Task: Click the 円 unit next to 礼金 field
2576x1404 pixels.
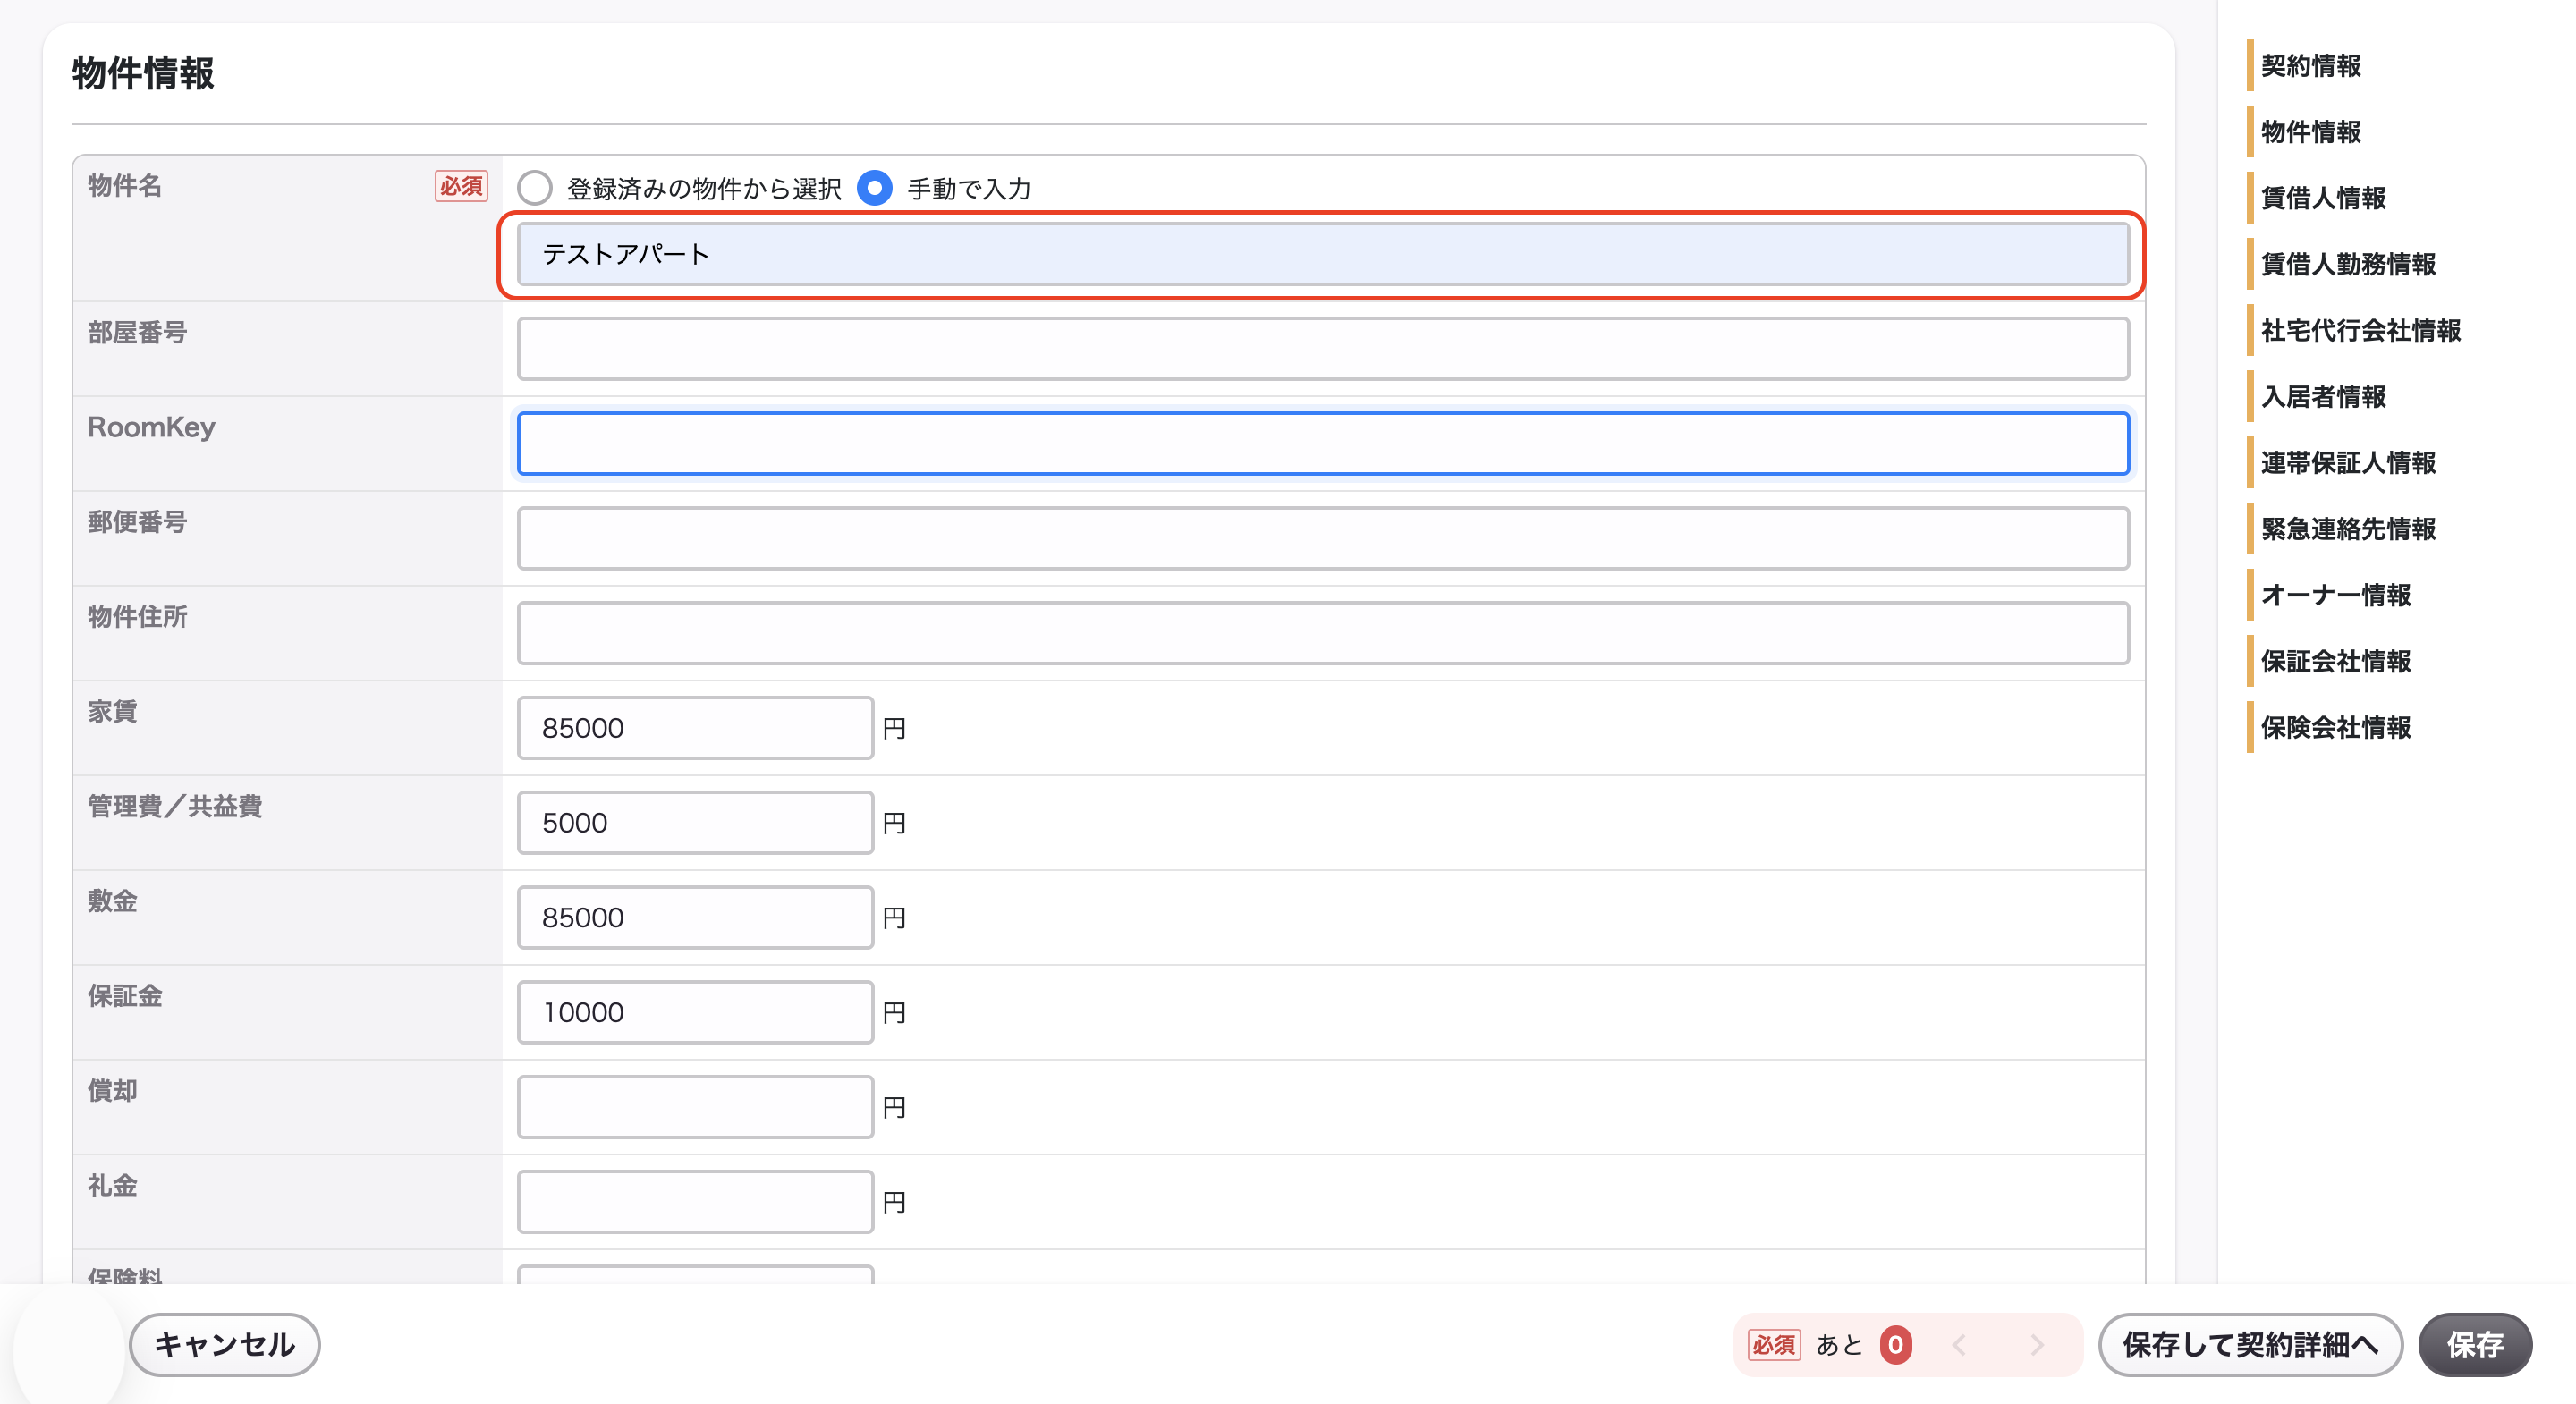Action: pyautogui.click(x=894, y=1202)
